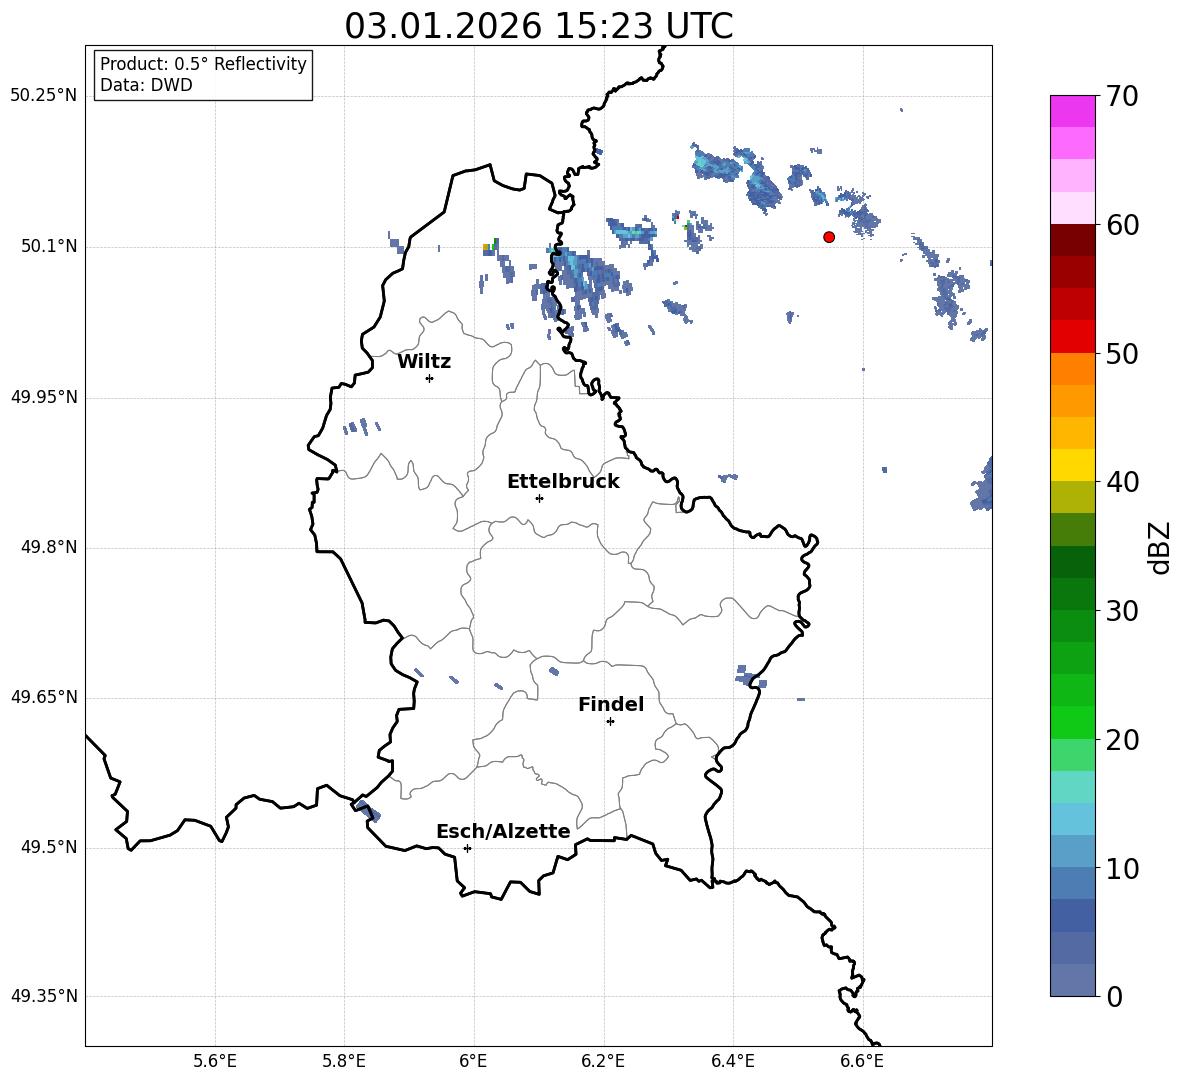Click the colorbar label 40
This screenshot has height=1081, width=1184.
pyautogui.click(x=1122, y=482)
